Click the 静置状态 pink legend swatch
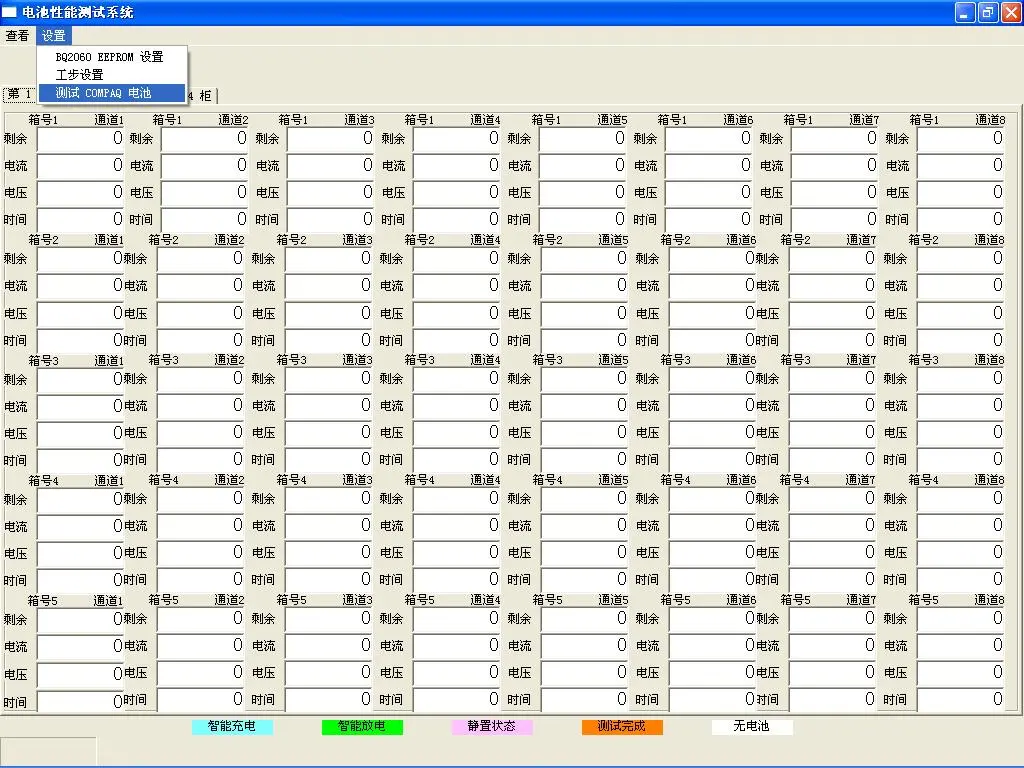 (492, 726)
